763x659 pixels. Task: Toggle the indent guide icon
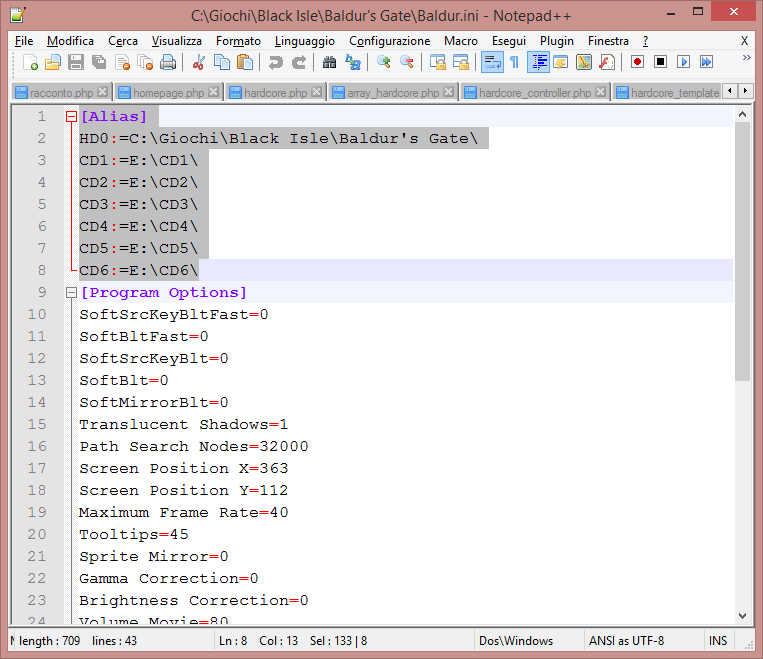538,62
